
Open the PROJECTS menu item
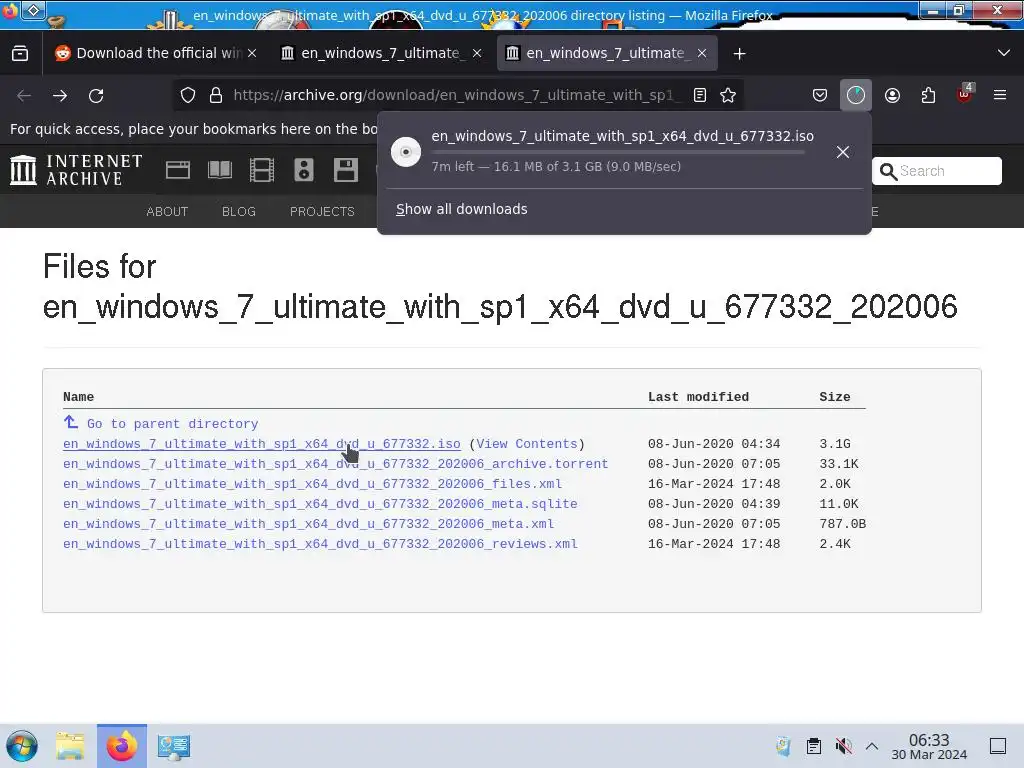pyautogui.click(x=322, y=212)
